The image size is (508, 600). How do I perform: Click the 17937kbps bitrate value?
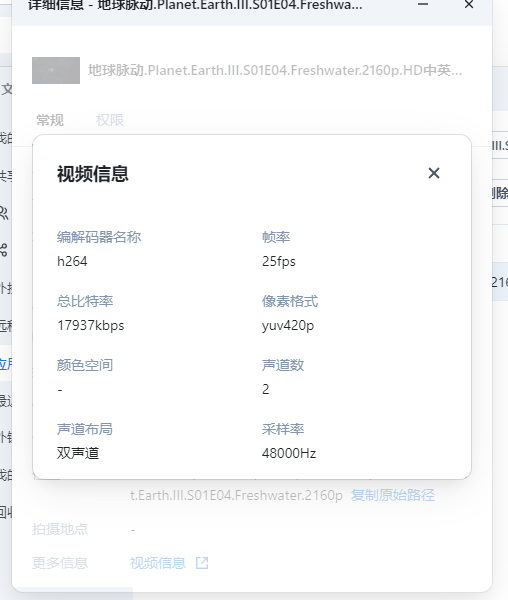pos(91,325)
